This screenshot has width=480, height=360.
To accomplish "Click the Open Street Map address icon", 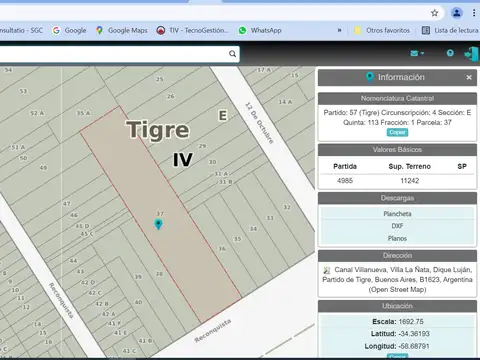I will pyautogui.click(x=327, y=270).
